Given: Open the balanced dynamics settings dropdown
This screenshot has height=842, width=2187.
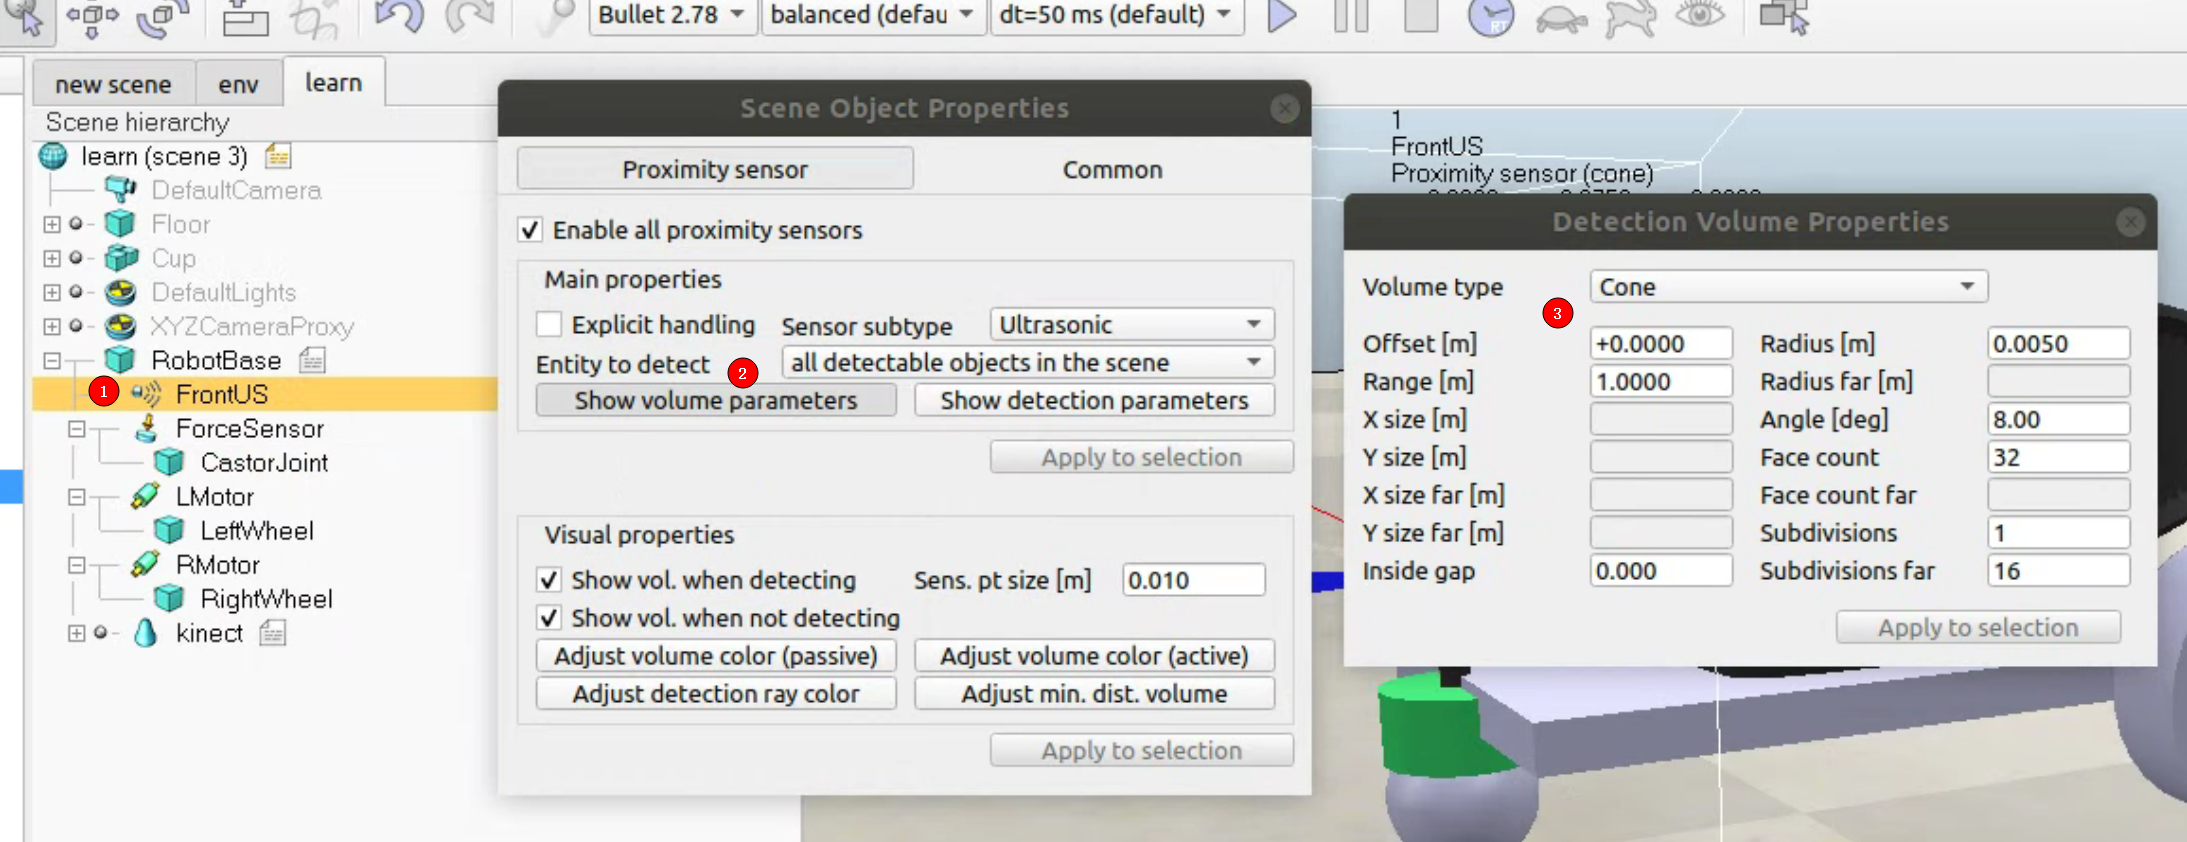Looking at the screenshot, I should [873, 15].
